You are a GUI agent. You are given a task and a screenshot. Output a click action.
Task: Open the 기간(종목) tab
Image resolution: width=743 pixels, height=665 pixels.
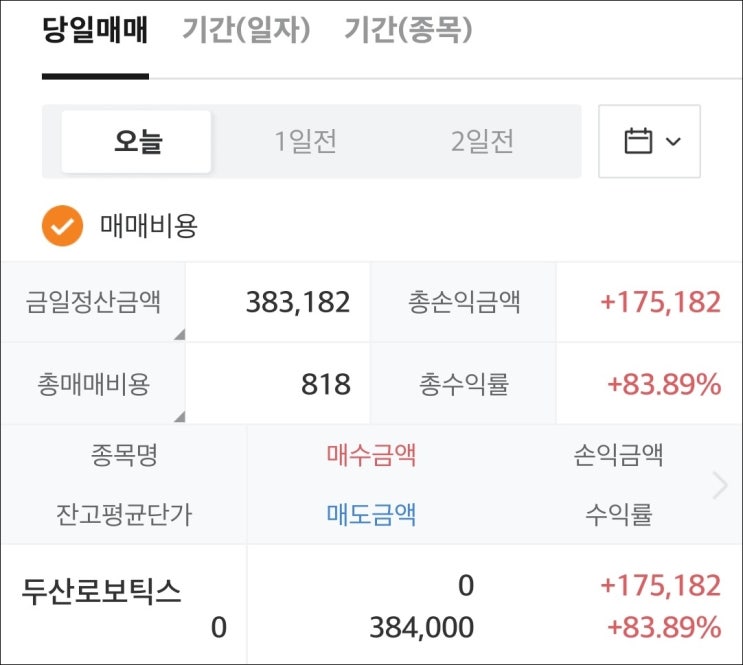(408, 31)
